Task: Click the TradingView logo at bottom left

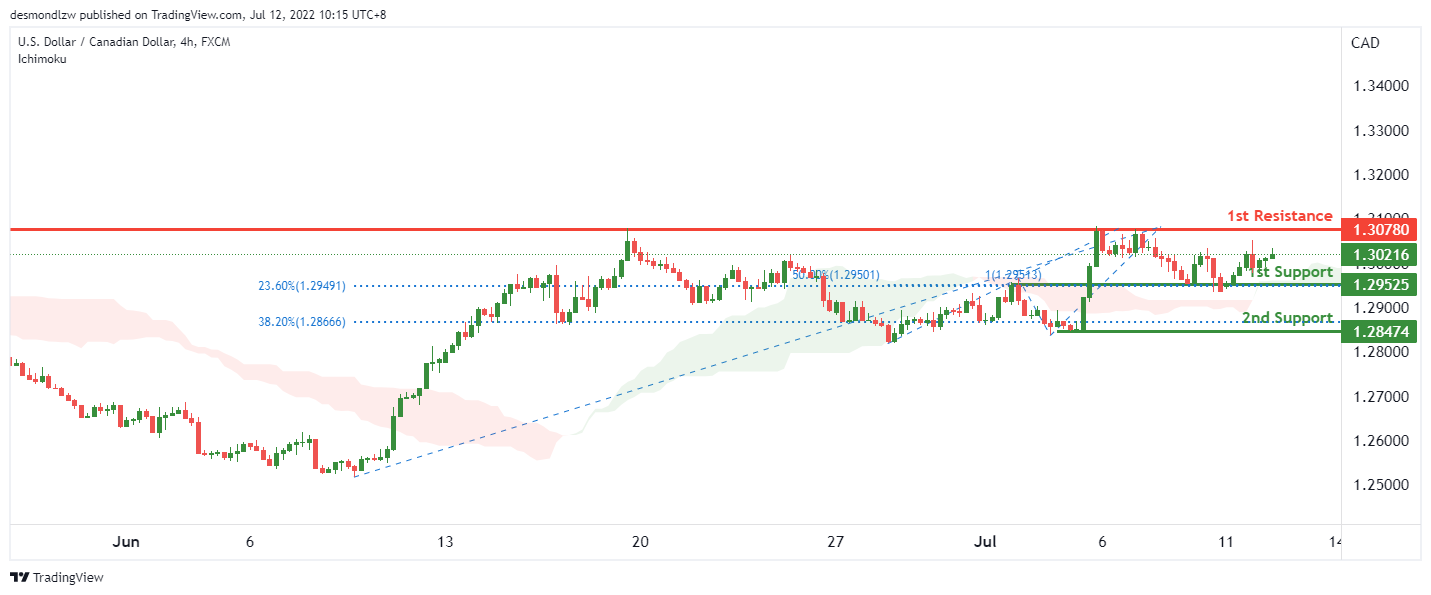Action: (x=57, y=577)
